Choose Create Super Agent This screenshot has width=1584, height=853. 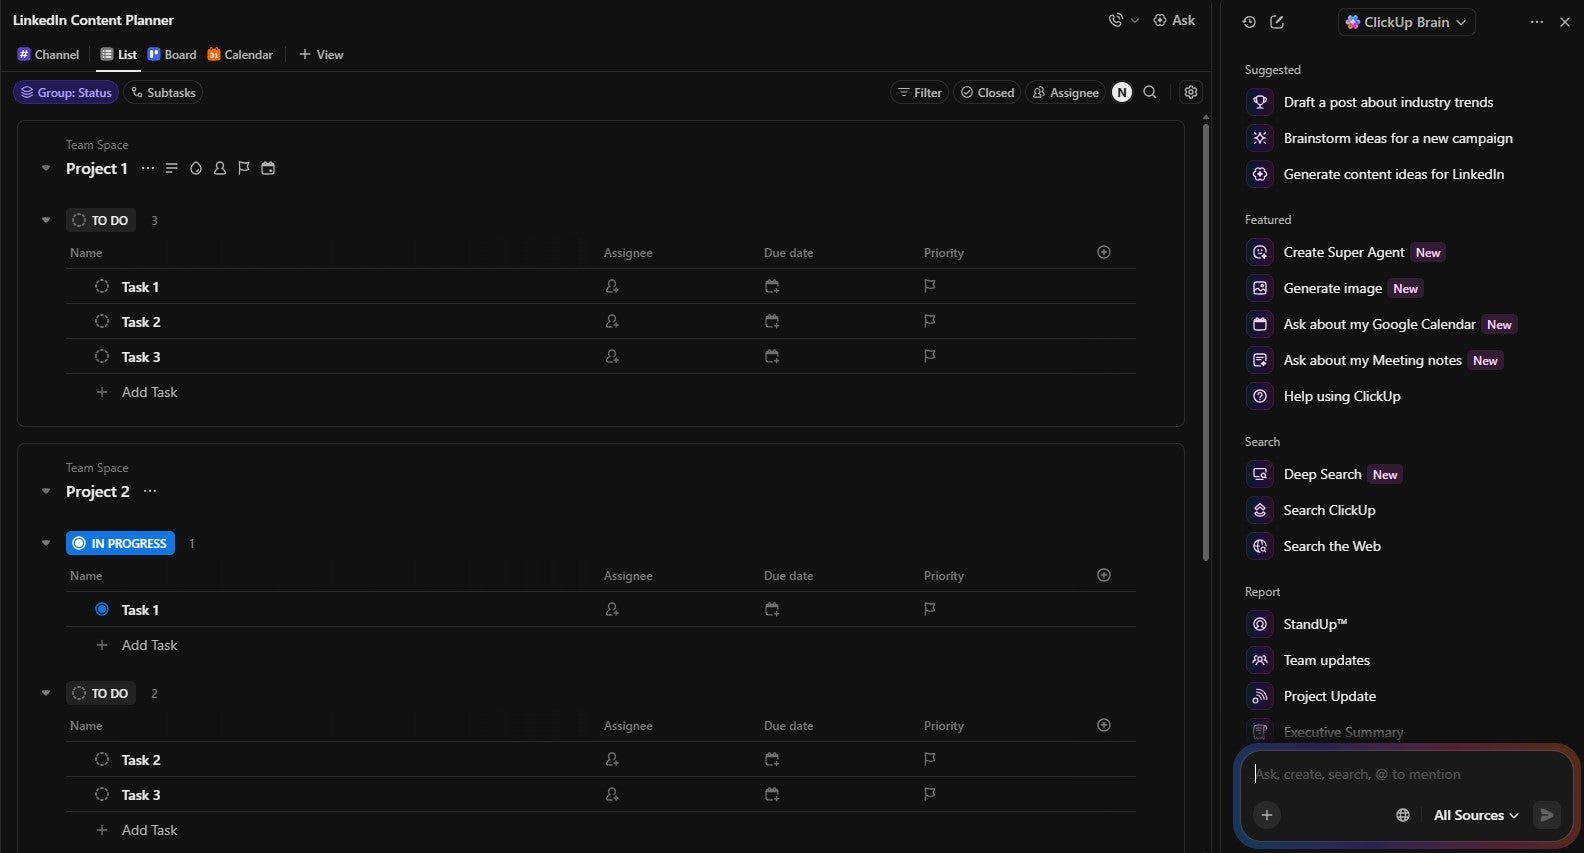click(x=1345, y=253)
